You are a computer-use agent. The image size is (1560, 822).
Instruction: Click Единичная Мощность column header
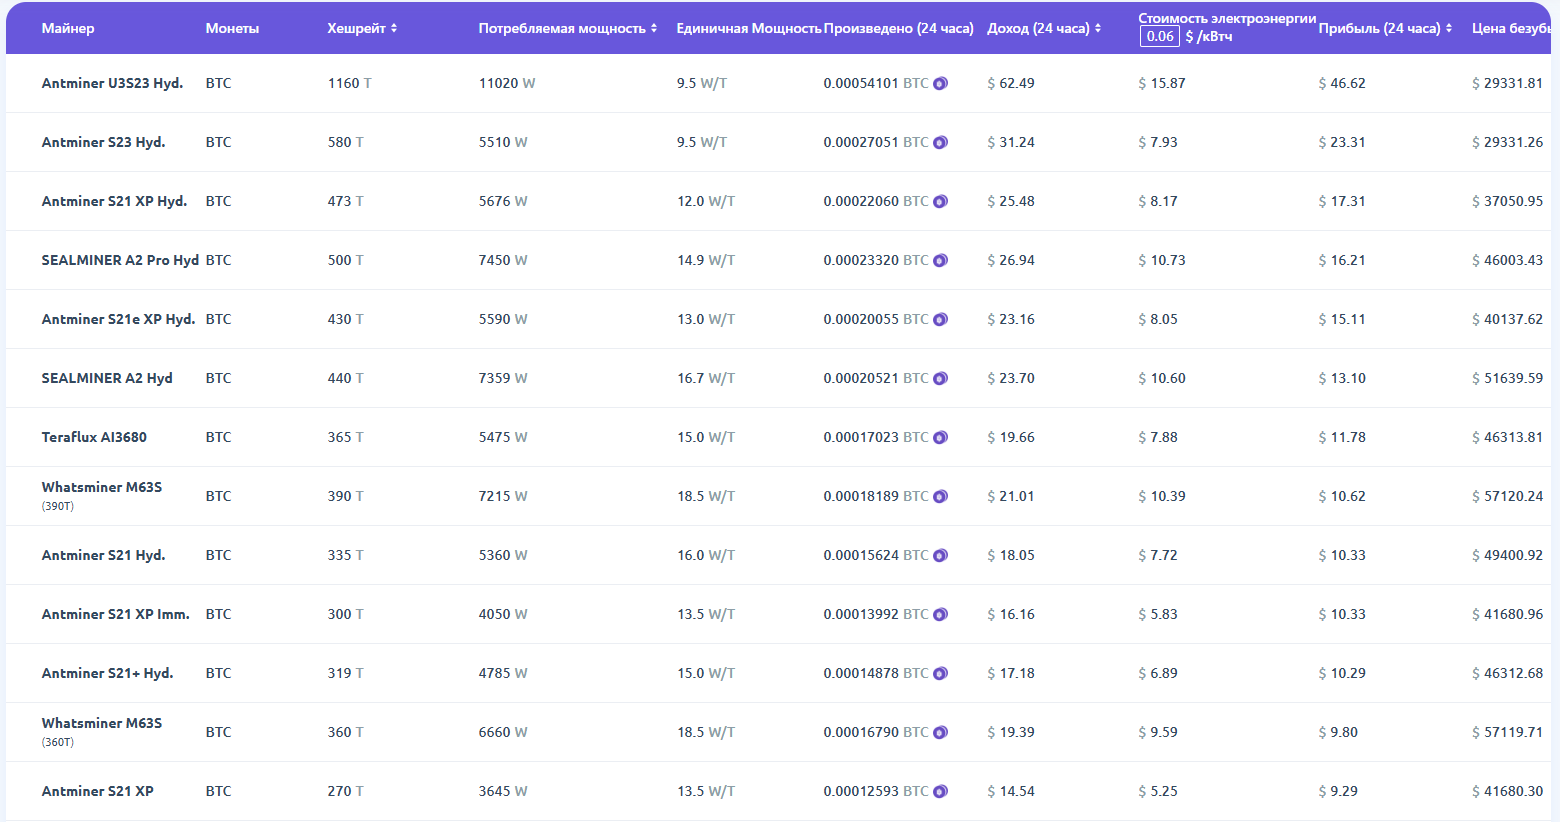pos(749,28)
